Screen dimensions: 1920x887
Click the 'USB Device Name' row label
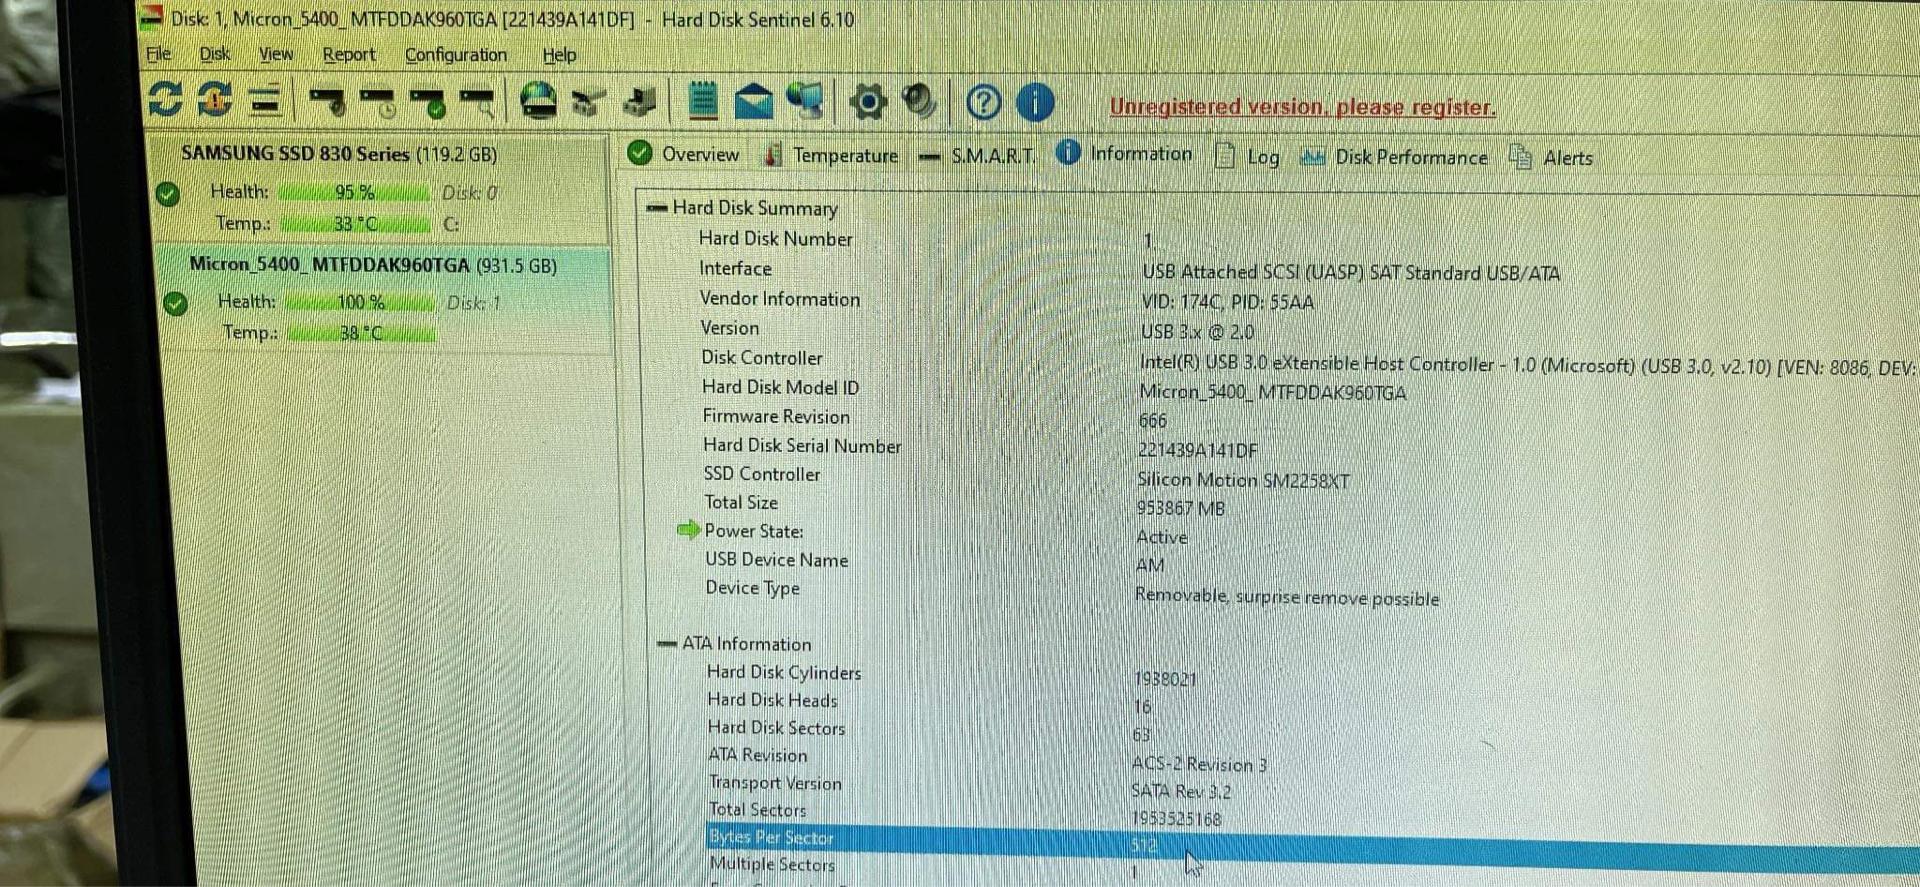pos(777,560)
